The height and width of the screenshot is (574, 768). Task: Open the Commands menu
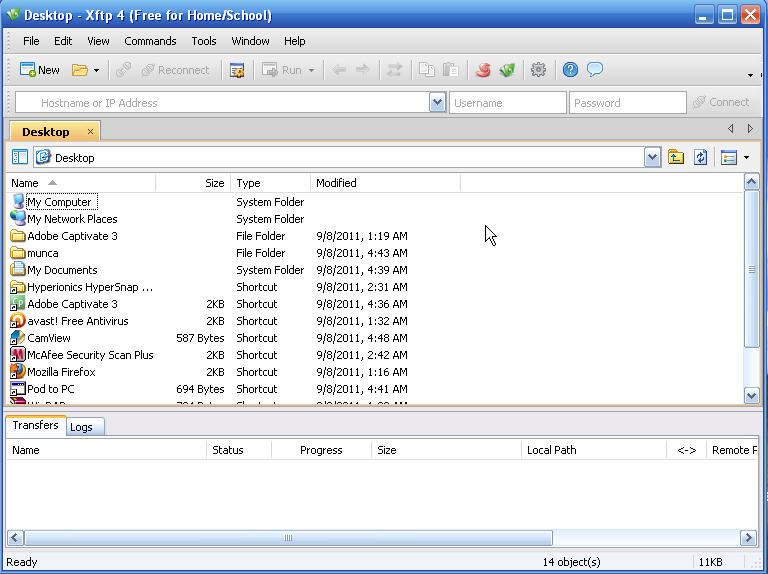pos(150,41)
